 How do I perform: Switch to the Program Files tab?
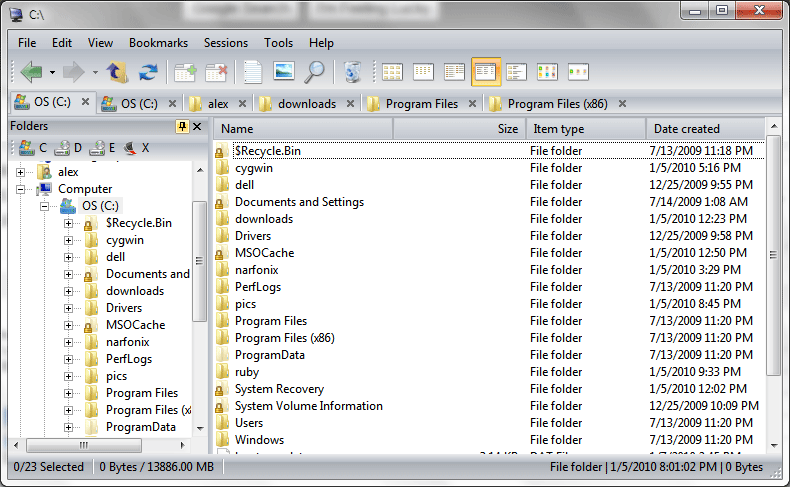pyautogui.click(x=421, y=104)
